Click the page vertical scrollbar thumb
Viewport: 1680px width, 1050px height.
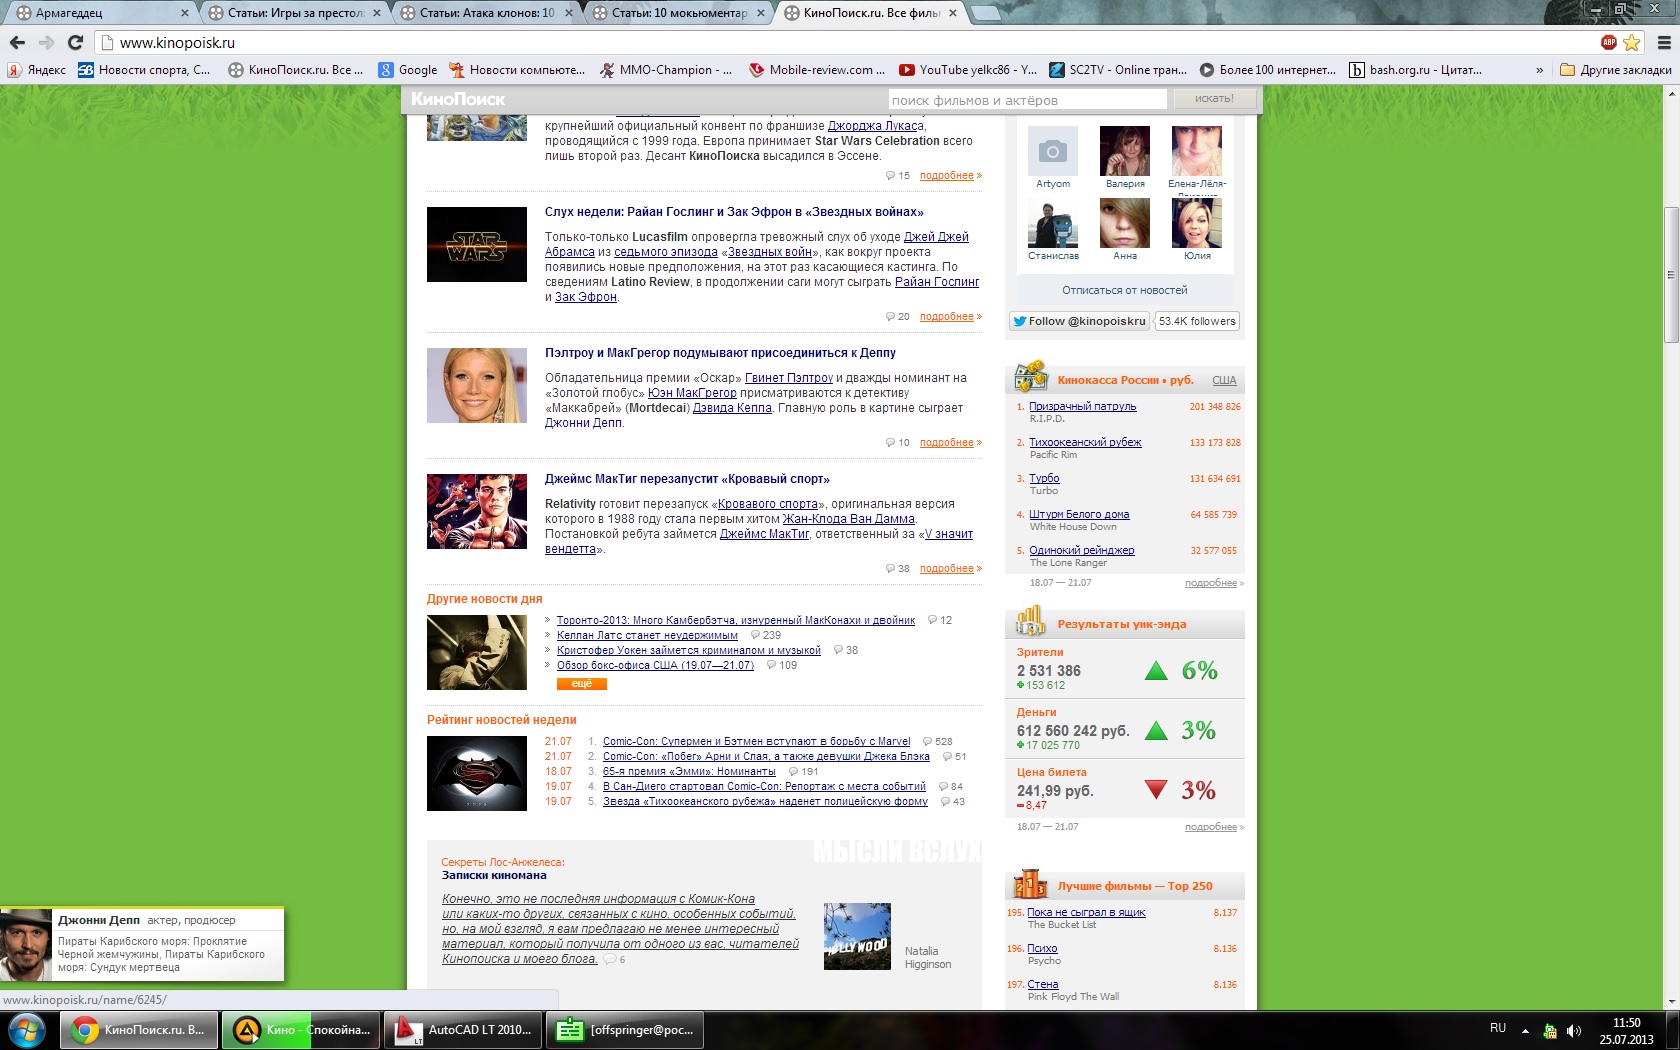point(1671,275)
